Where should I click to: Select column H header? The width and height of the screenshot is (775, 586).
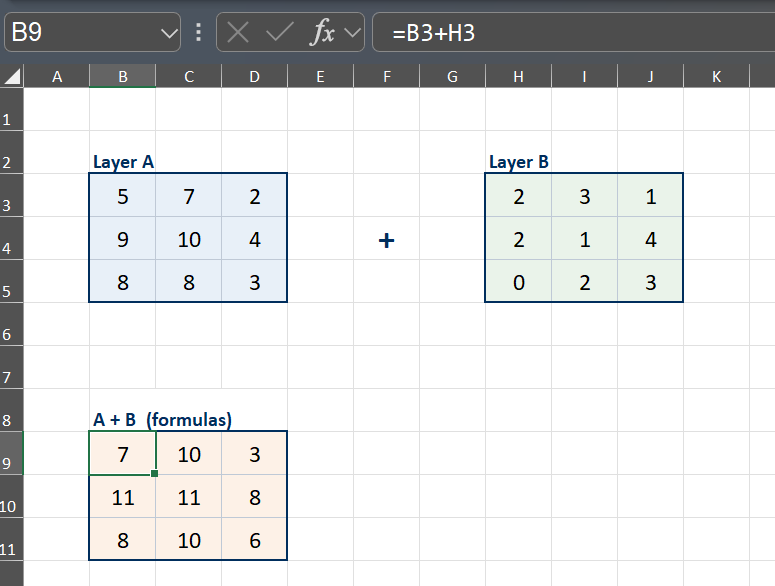coord(518,77)
